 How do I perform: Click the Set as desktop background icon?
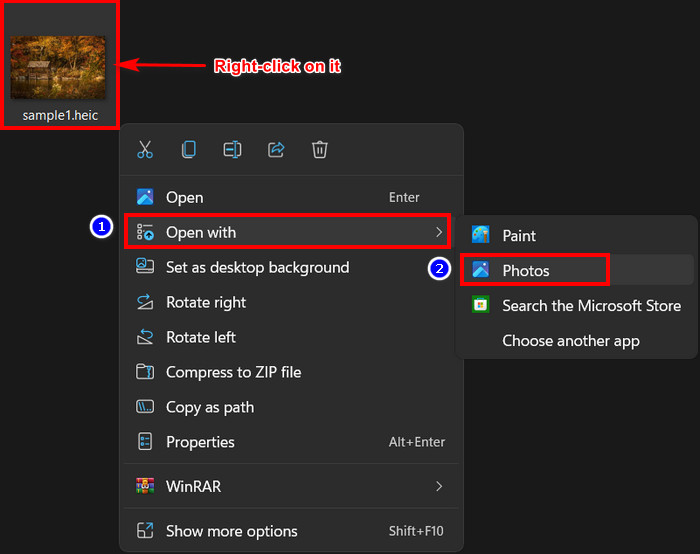pyautogui.click(x=145, y=267)
